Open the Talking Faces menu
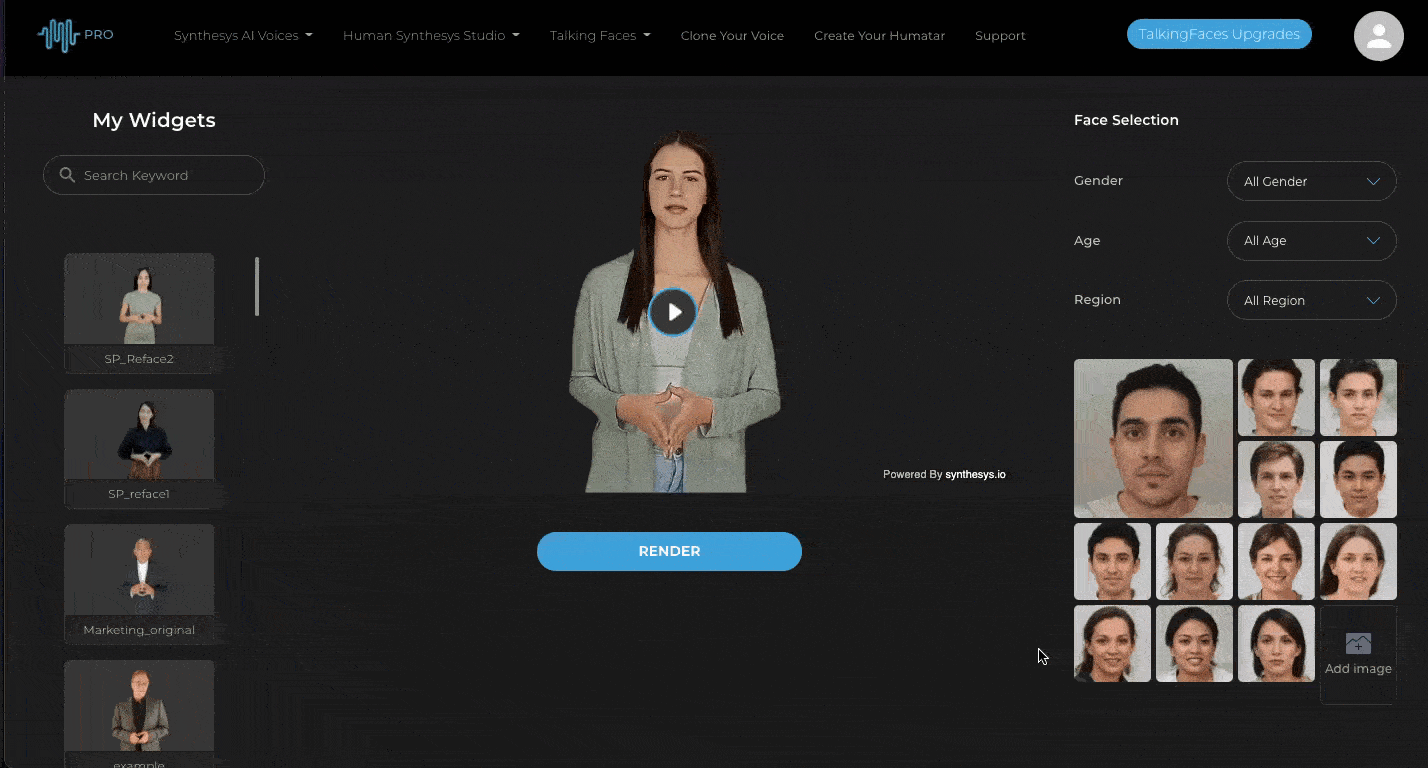This screenshot has height=768, width=1428. click(x=600, y=35)
